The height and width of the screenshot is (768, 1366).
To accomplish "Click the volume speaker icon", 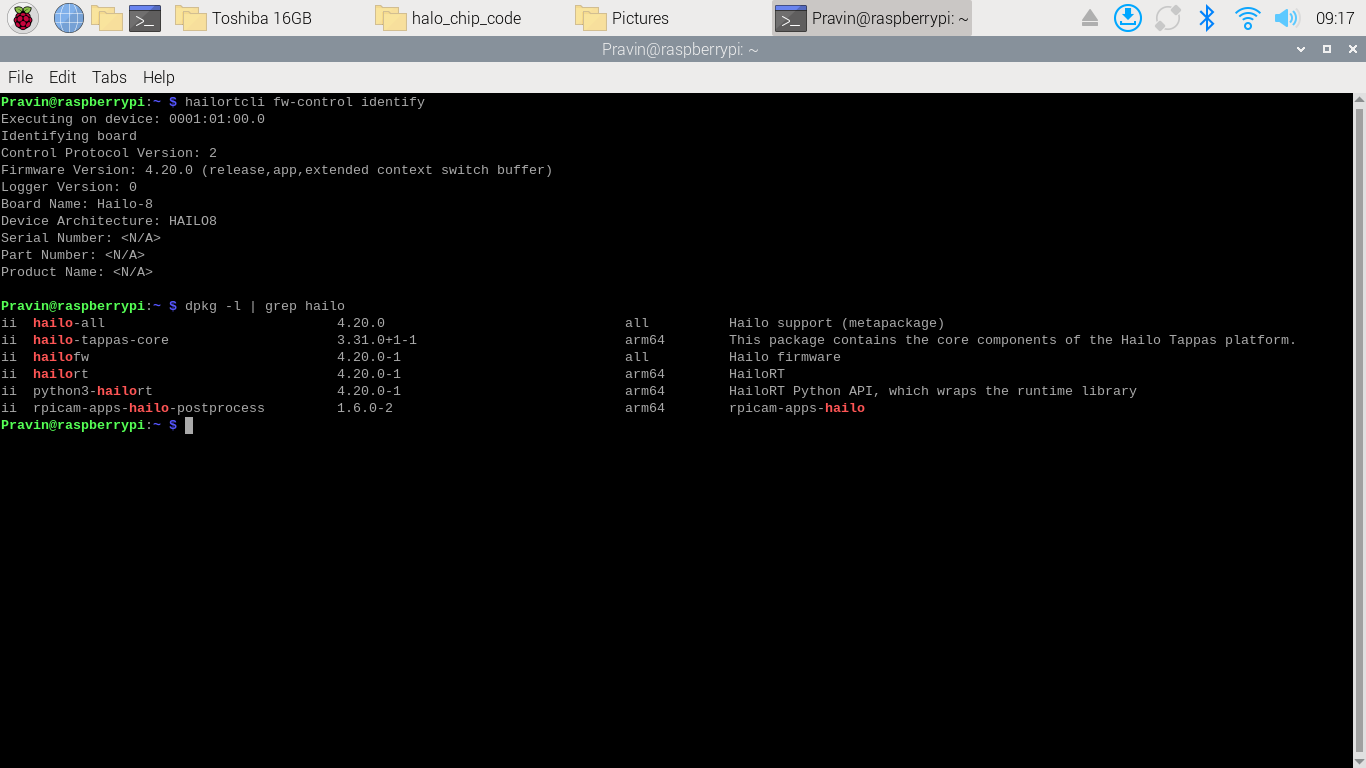I will pos(1286,18).
